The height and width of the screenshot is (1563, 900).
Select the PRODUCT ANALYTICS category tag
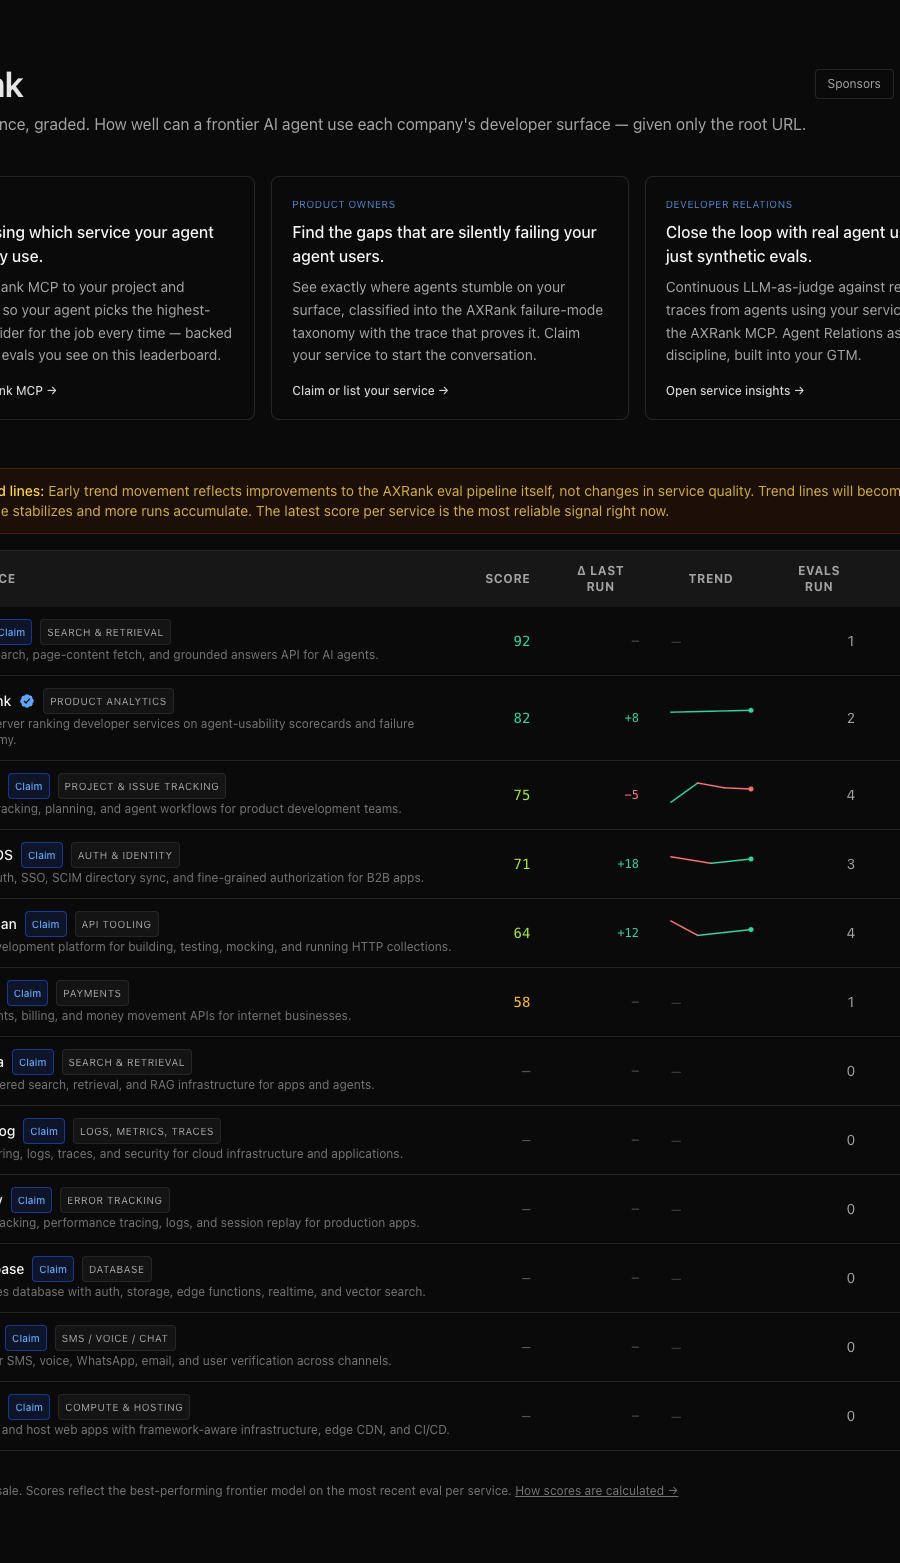coord(108,701)
